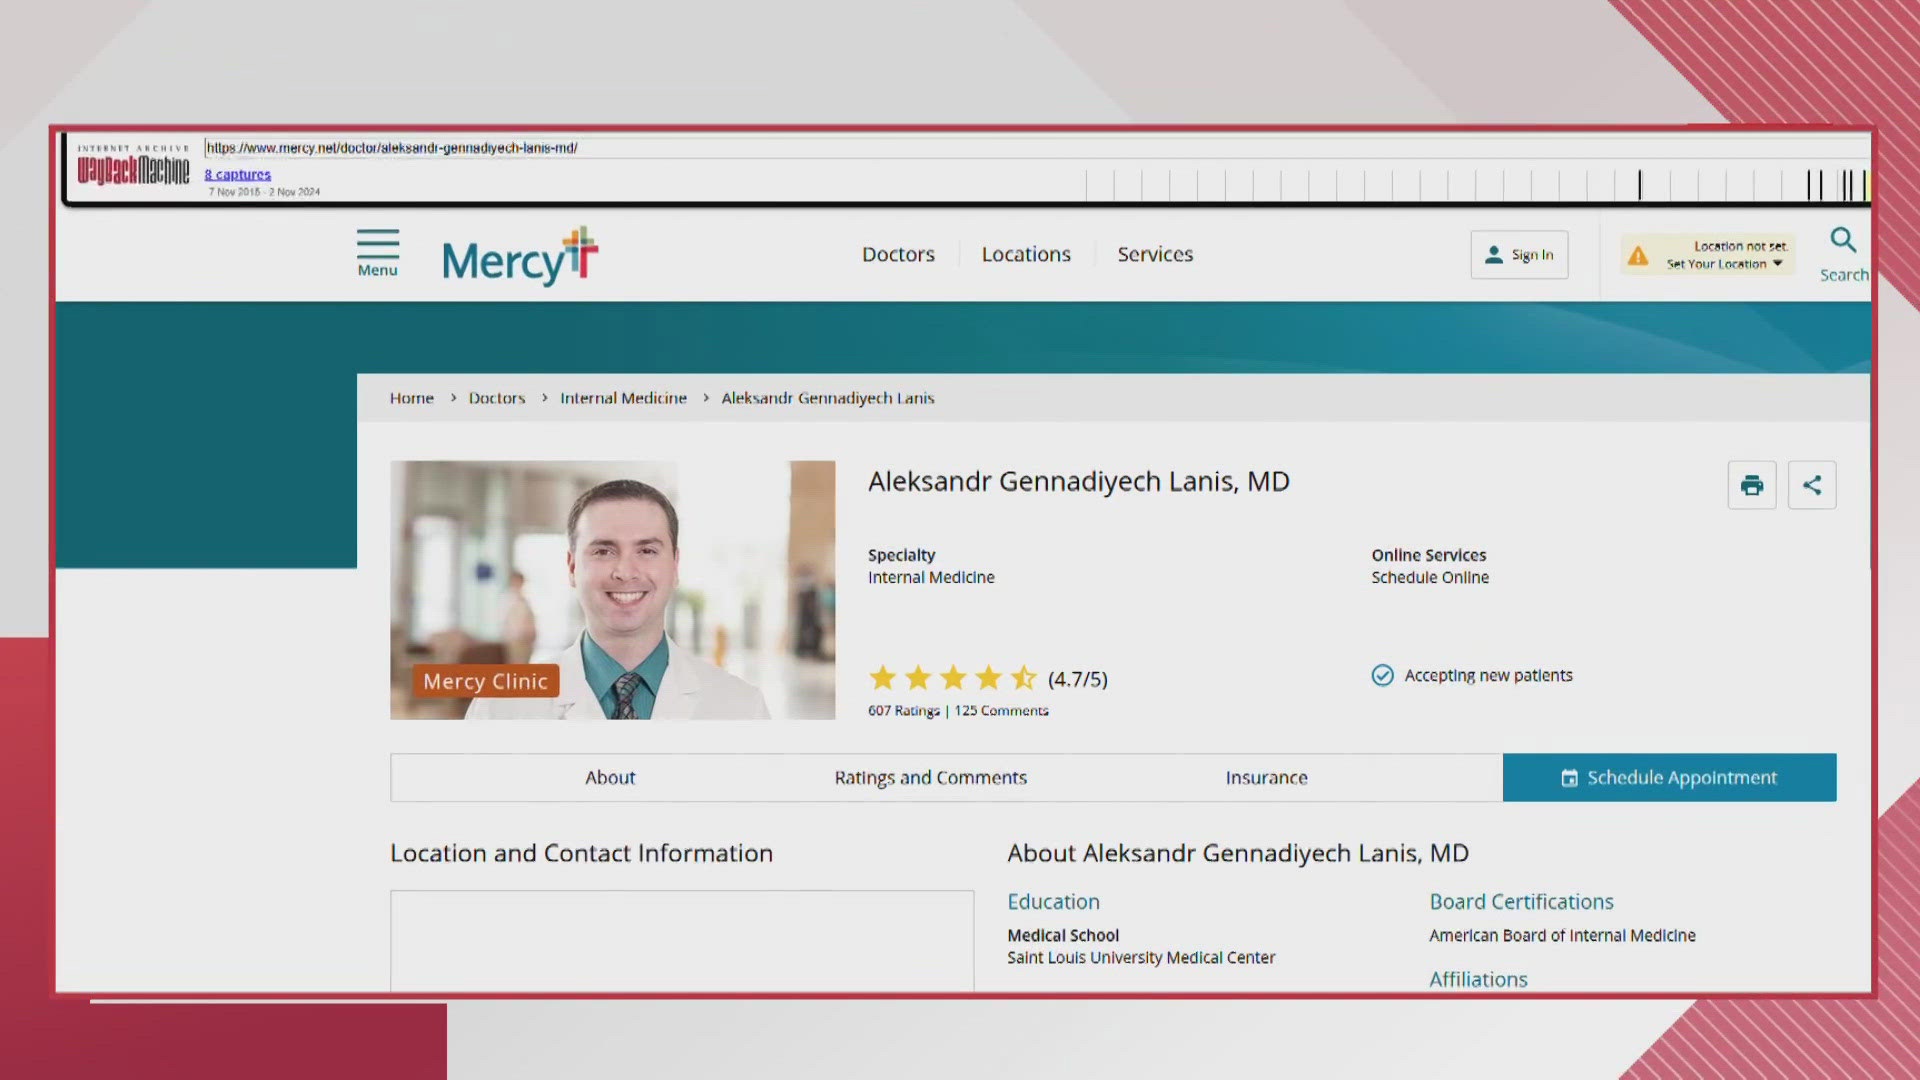Click the Location and Contact Information heading
Viewport: 1920px width, 1080px height.
tap(581, 853)
